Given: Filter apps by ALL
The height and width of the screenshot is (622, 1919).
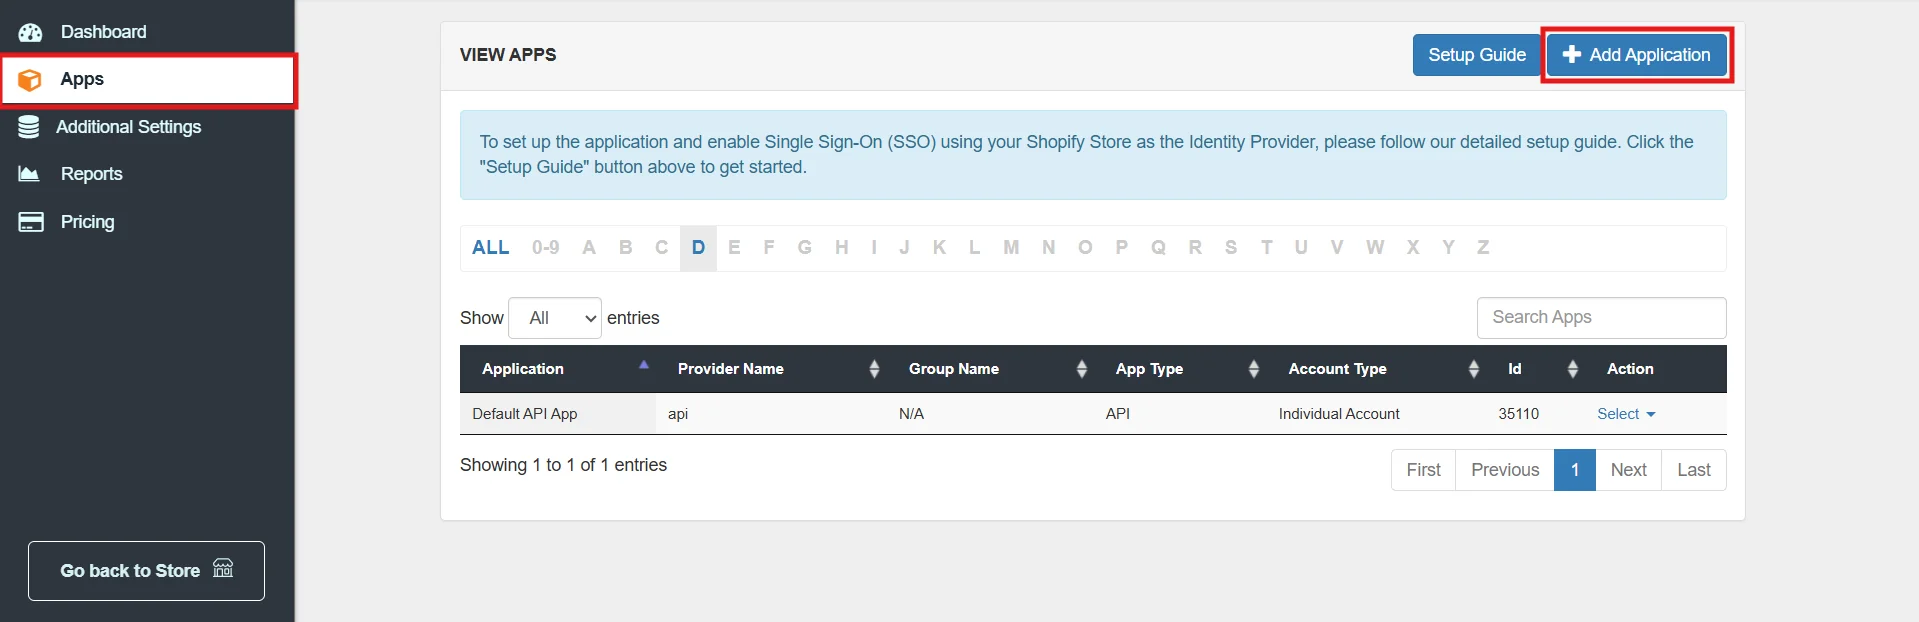Looking at the screenshot, I should [x=490, y=248].
